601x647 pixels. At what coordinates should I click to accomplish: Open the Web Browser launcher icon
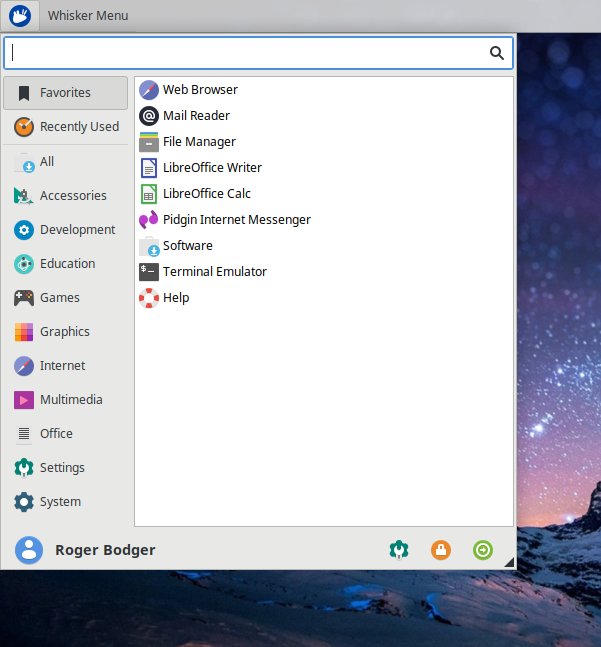pos(149,90)
